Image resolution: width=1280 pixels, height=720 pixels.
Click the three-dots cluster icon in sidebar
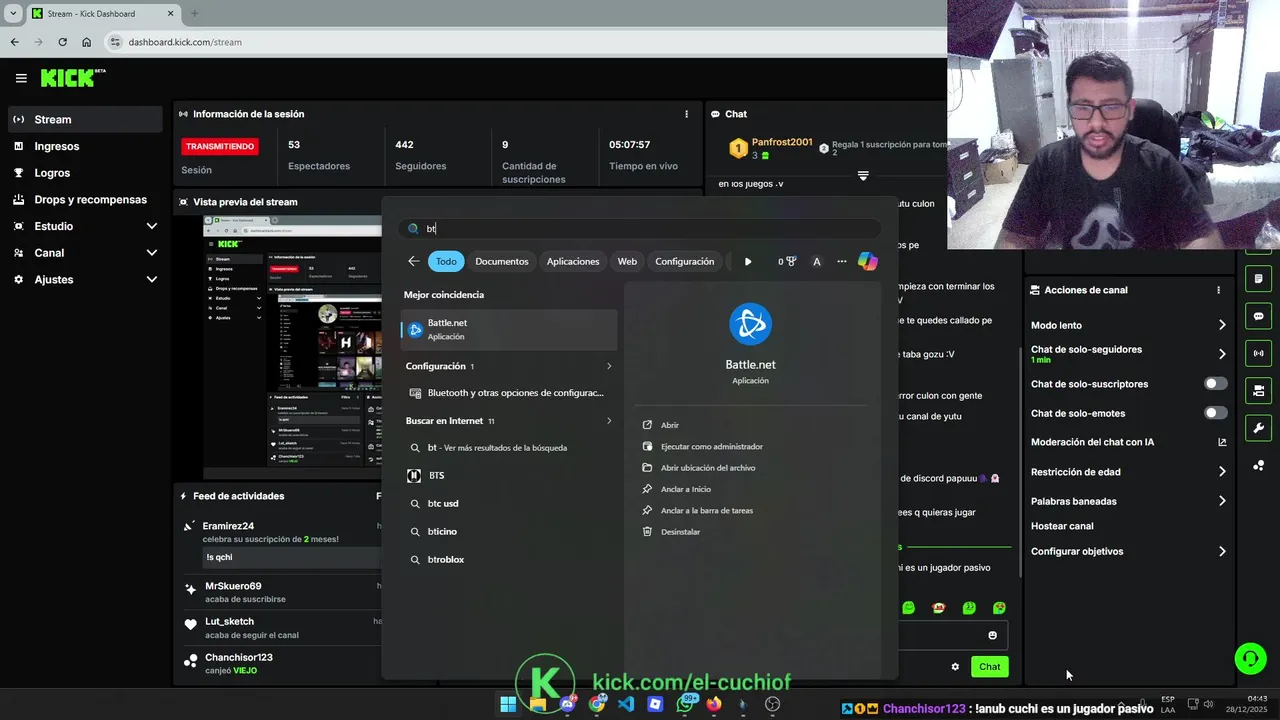point(1258,465)
